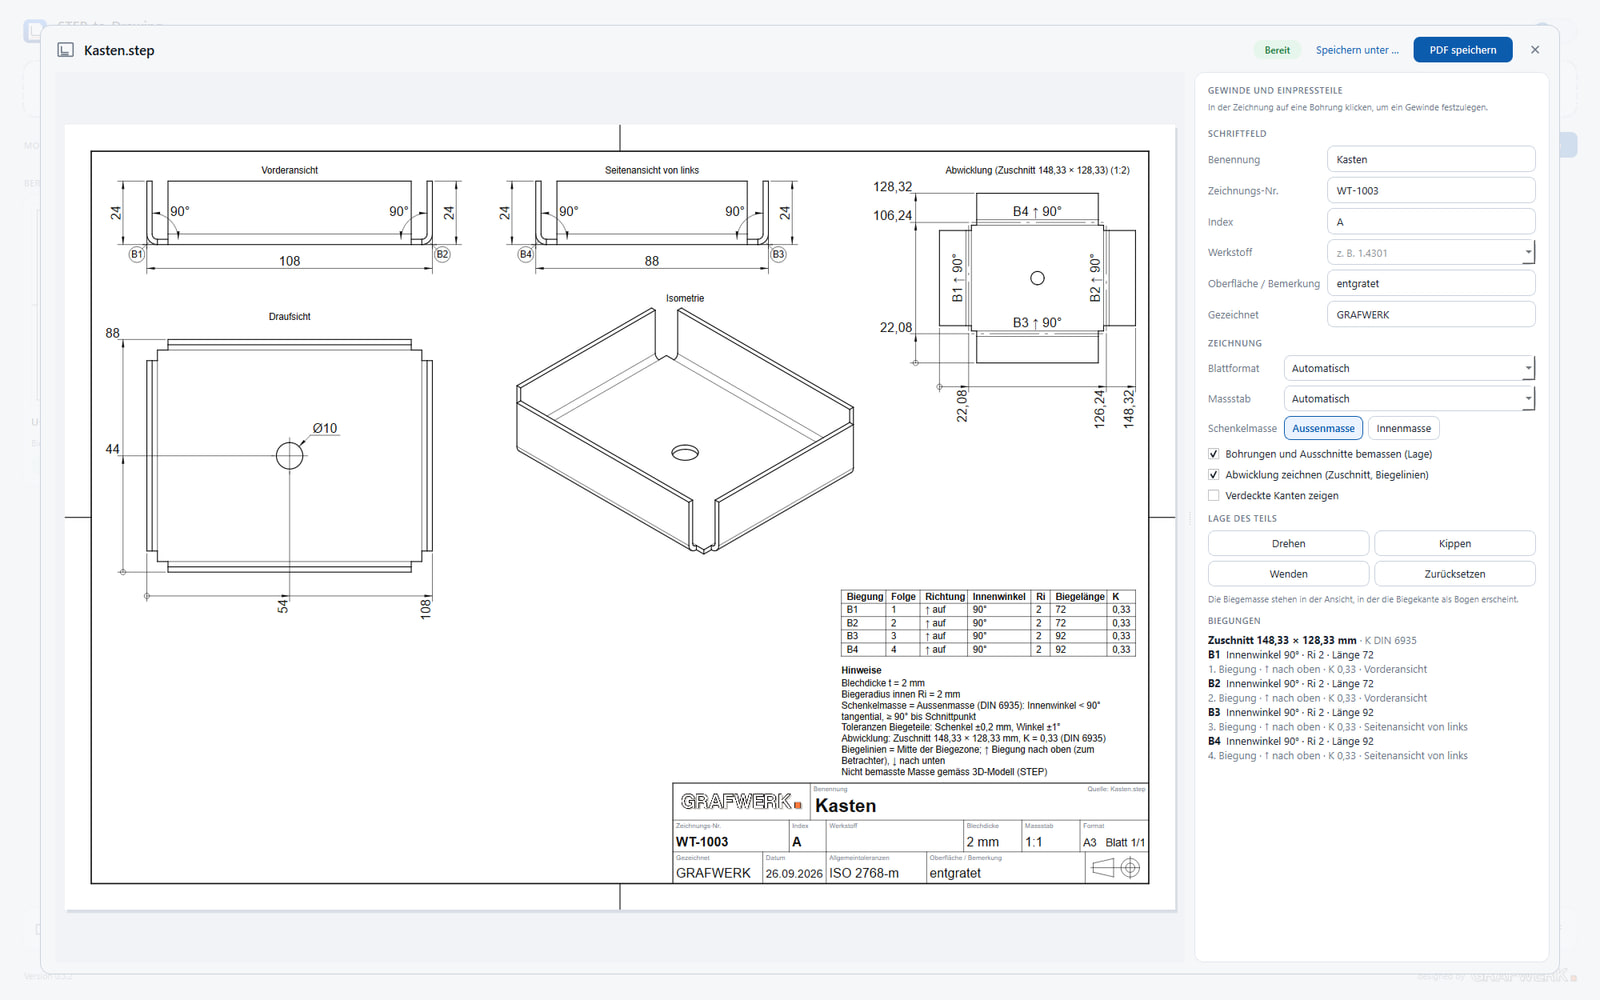The width and height of the screenshot is (1600, 1000).
Task: Click the Kasten title in the title block
Action: tap(845, 806)
